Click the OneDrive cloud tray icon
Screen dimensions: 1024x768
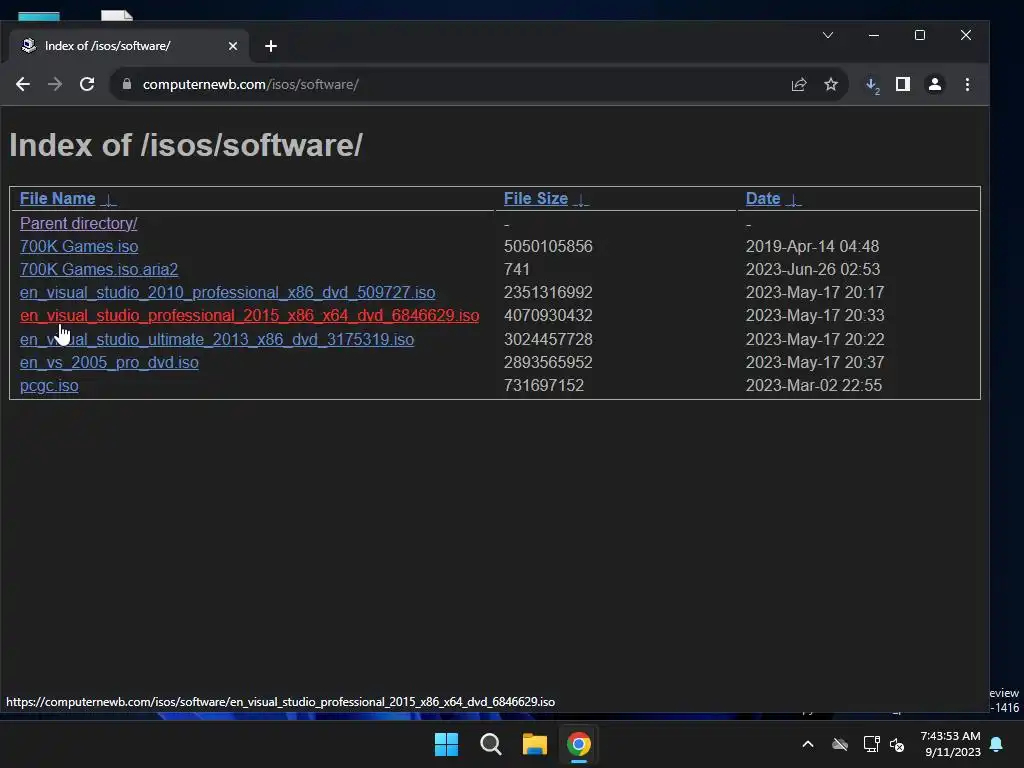(840, 744)
